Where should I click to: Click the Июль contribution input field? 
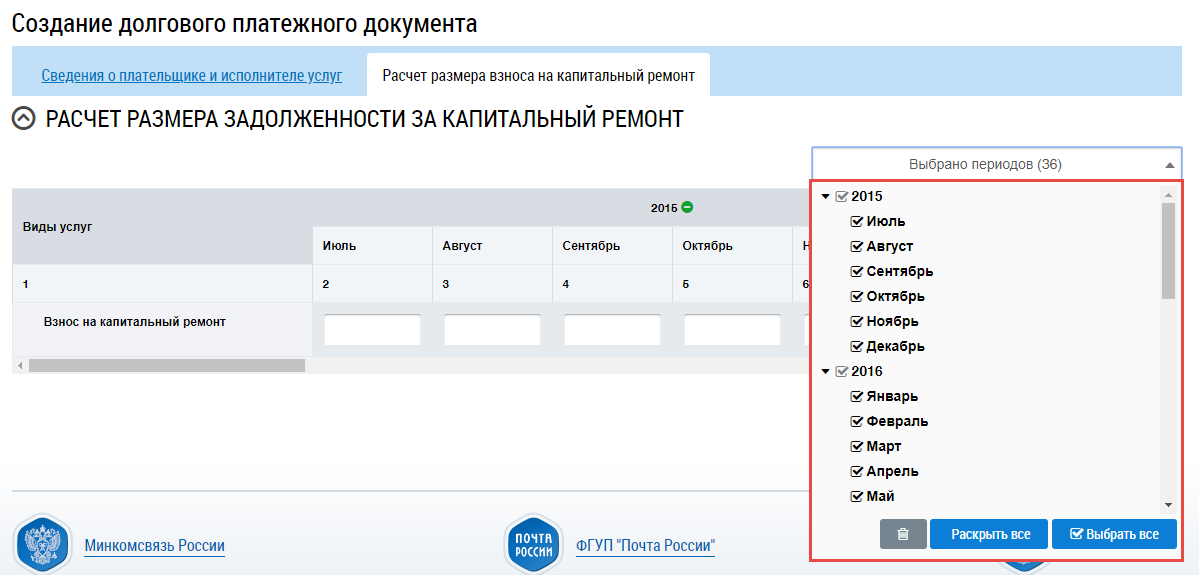click(372, 330)
